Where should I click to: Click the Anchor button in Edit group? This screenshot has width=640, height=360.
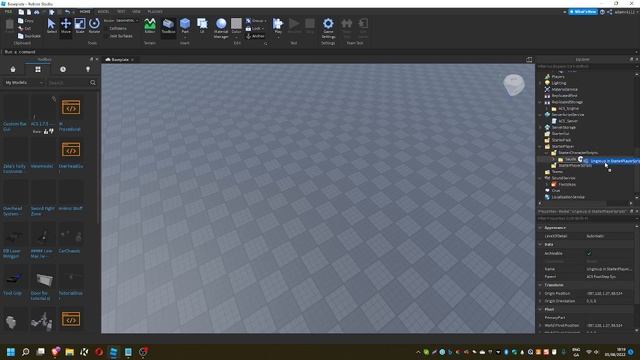[256, 36]
